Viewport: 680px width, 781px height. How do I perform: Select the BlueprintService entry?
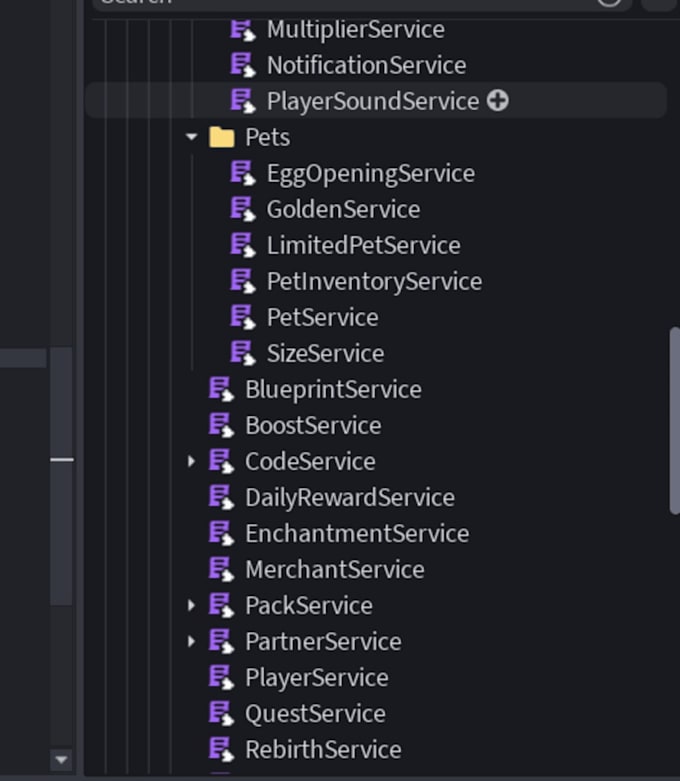click(333, 390)
